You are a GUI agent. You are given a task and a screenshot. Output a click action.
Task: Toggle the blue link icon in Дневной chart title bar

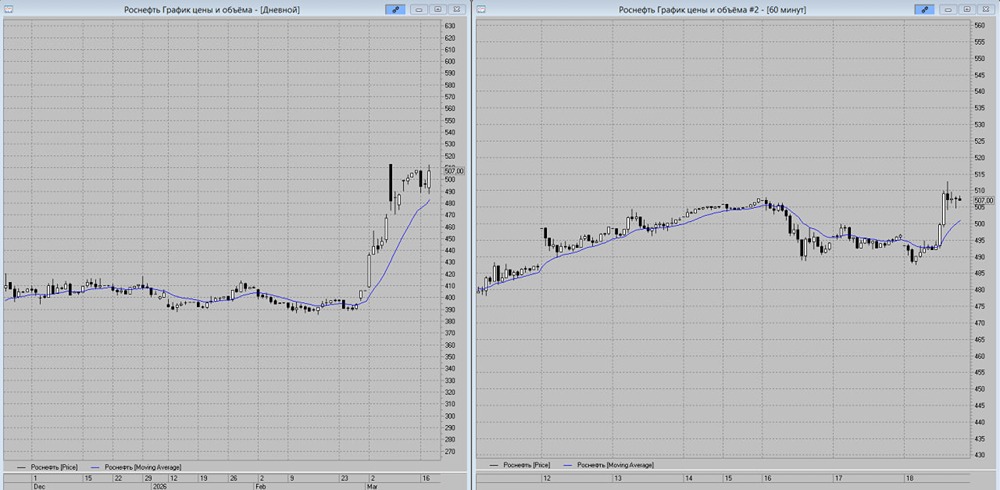(x=394, y=10)
